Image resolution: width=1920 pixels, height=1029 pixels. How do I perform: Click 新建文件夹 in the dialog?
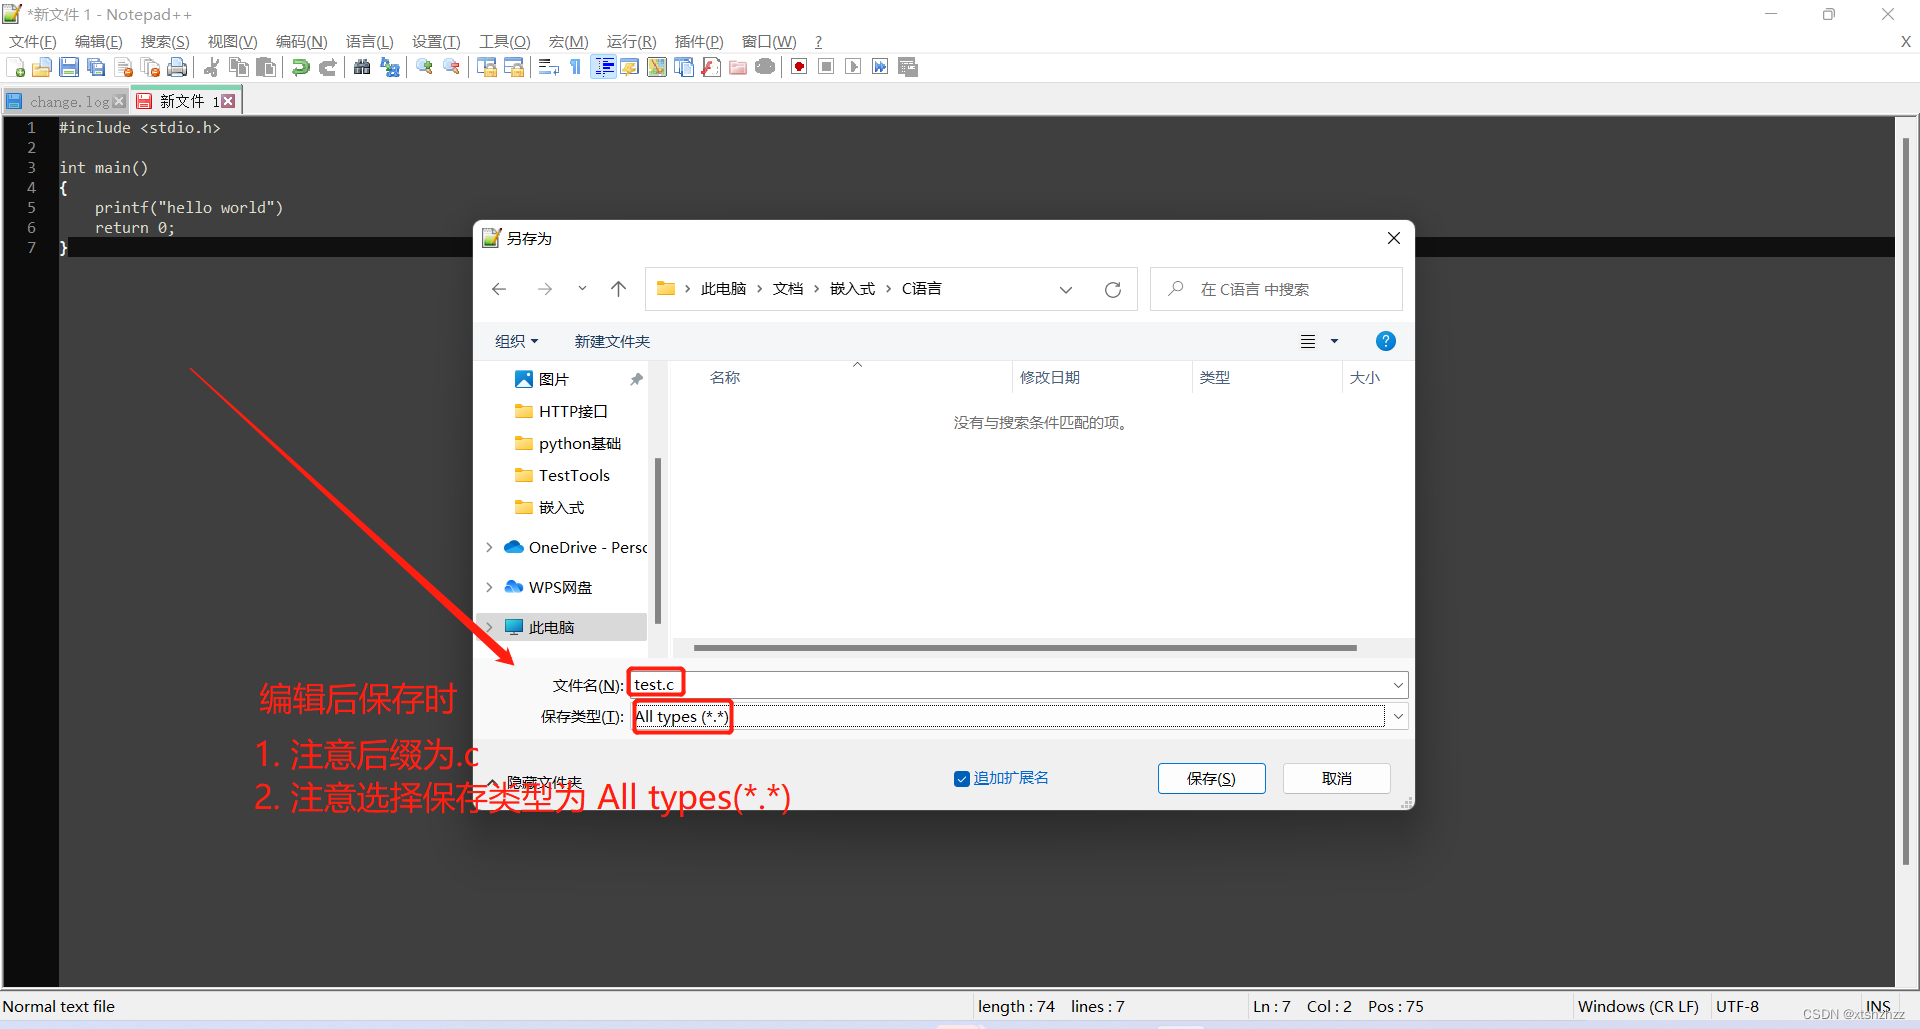pos(612,341)
